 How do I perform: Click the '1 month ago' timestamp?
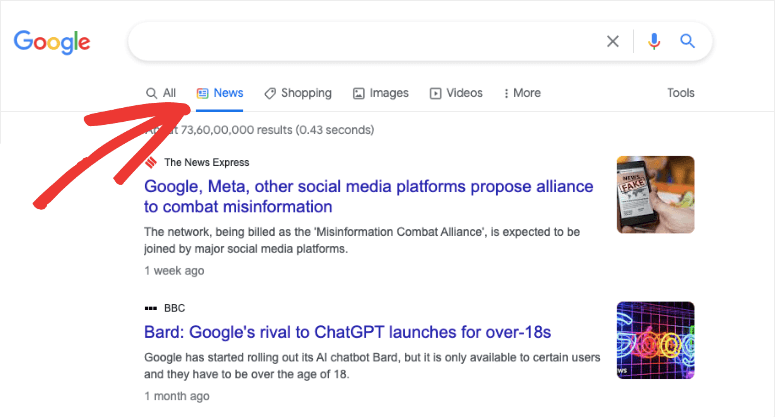coord(176,396)
